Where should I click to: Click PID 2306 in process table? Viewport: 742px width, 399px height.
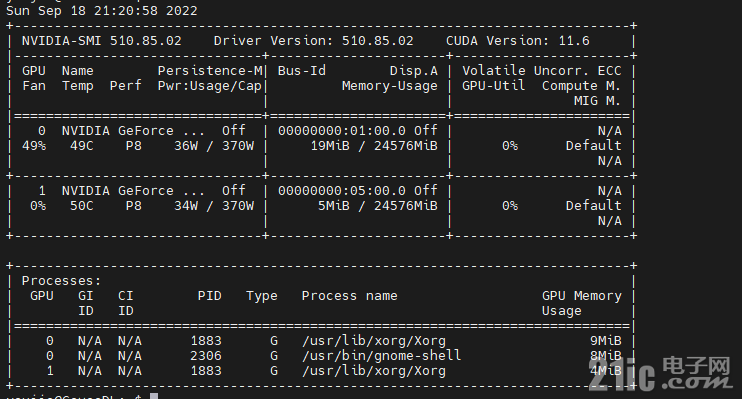pyautogui.click(x=206, y=355)
